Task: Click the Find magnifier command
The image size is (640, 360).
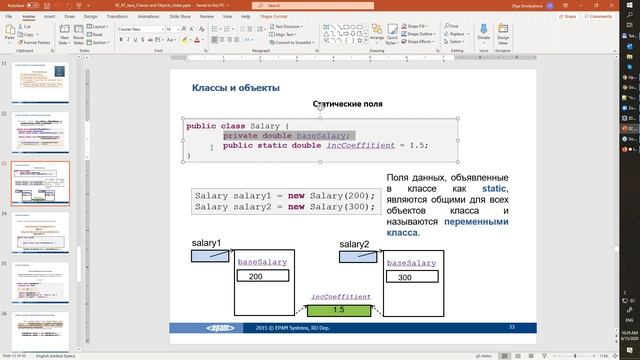Action: [x=451, y=26]
